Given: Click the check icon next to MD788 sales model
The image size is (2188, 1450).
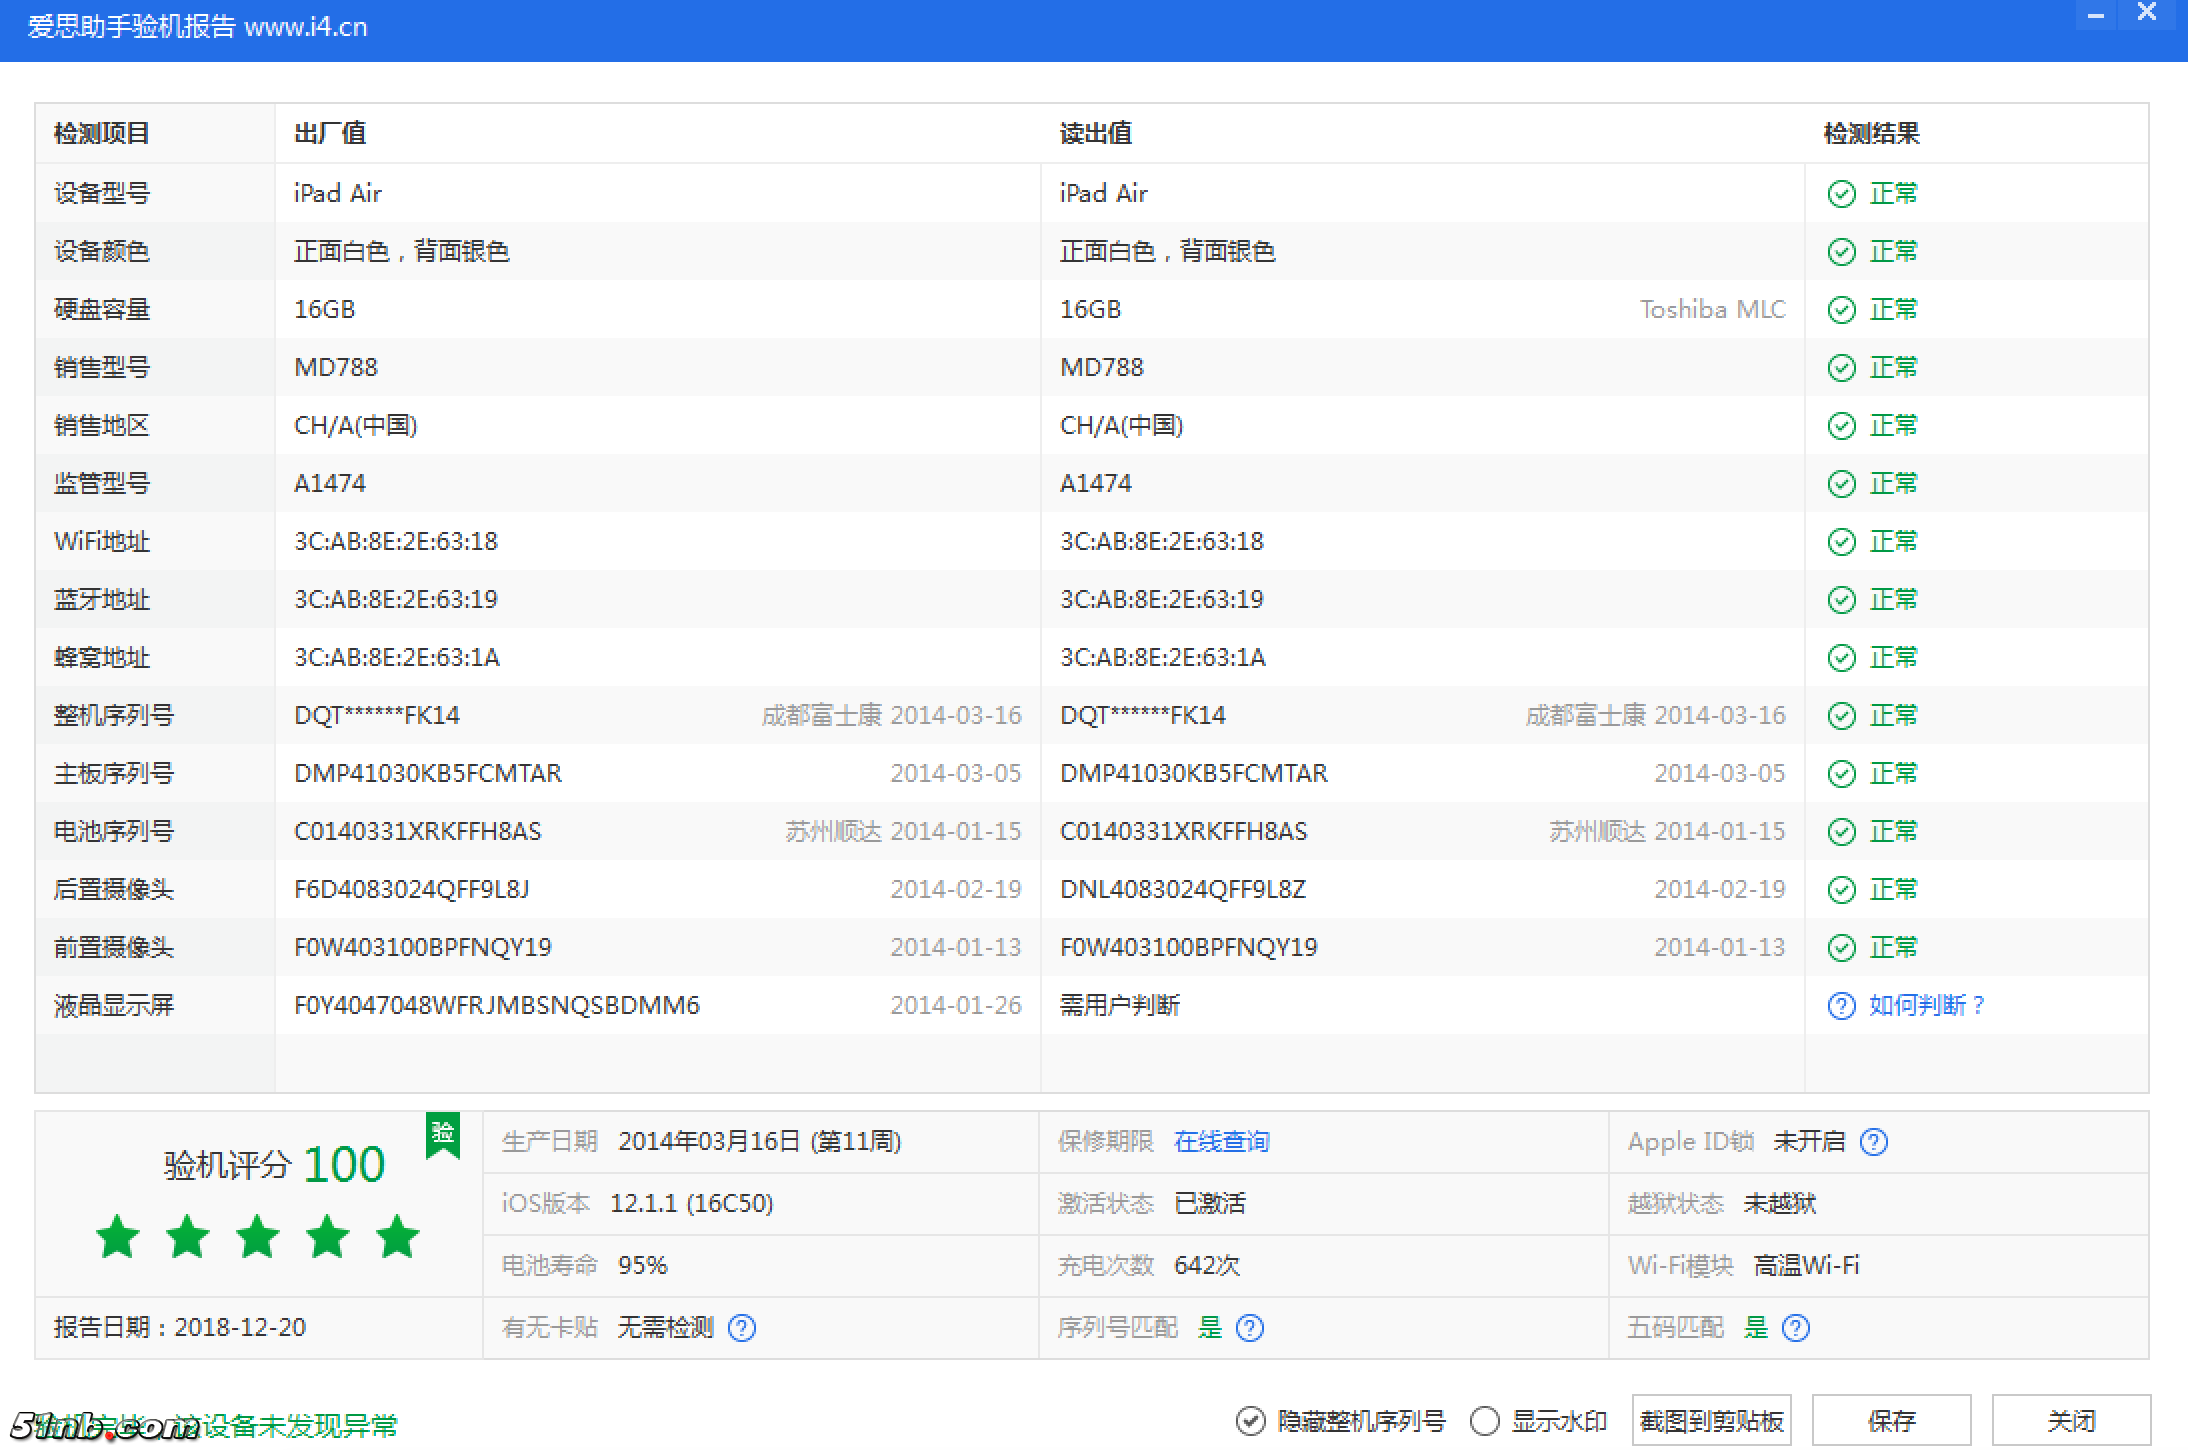Looking at the screenshot, I should coord(1843,367).
